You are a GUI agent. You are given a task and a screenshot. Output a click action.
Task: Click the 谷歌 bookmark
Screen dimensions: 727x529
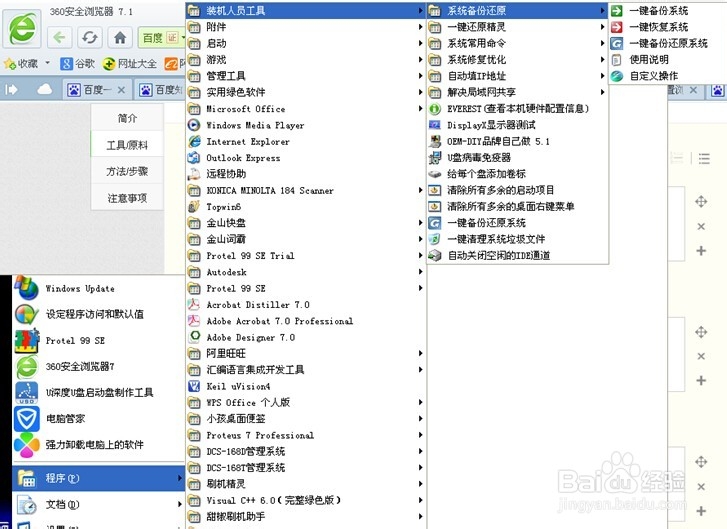(x=77, y=64)
